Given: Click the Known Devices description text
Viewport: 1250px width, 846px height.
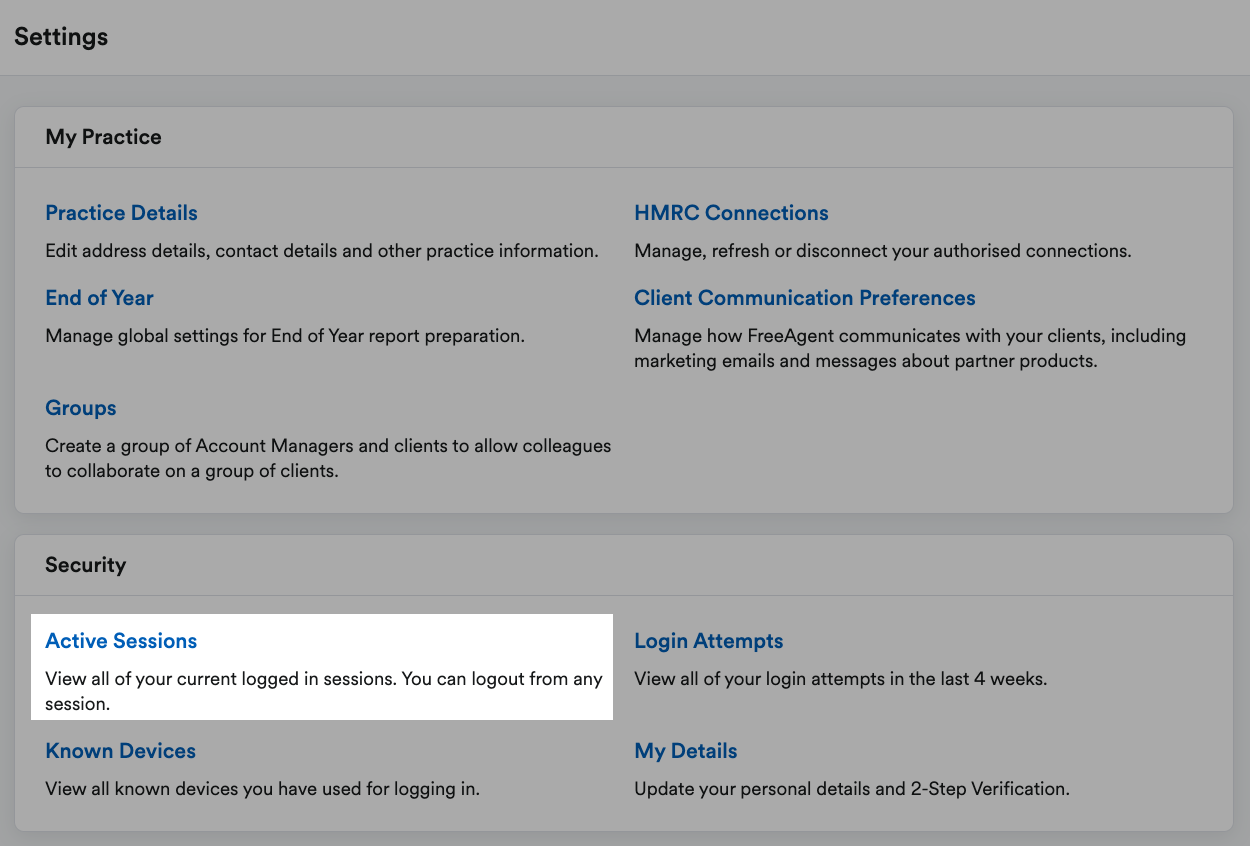Looking at the screenshot, I should pyautogui.click(x=262, y=788).
